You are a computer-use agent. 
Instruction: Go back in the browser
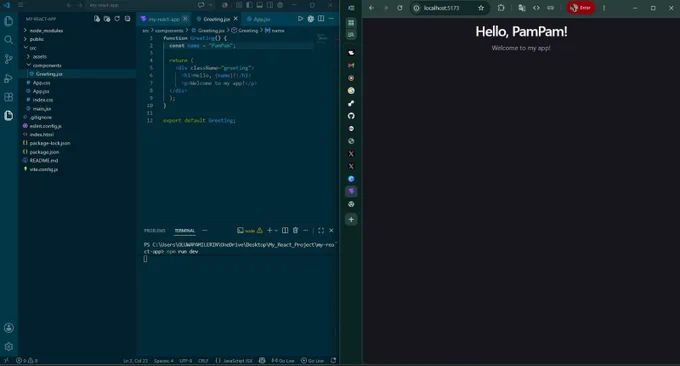372,8
